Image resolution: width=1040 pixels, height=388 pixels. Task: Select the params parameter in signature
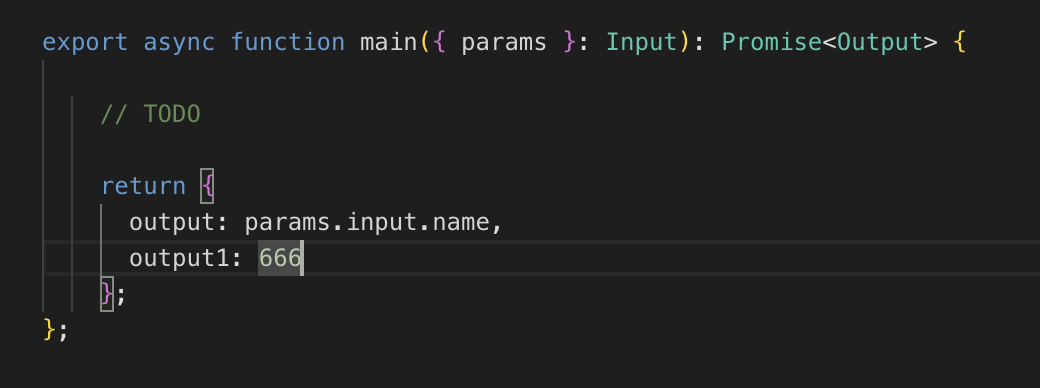point(504,43)
